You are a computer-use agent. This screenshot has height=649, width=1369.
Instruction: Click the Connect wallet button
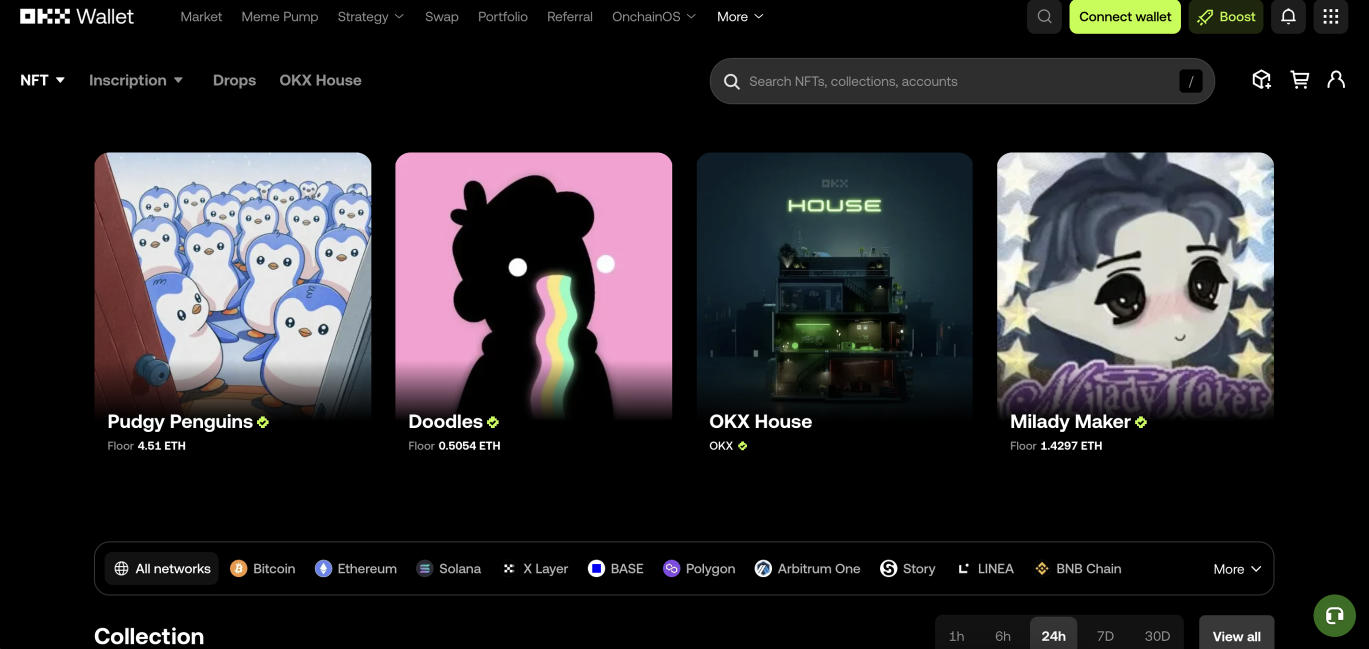pos(1125,17)
